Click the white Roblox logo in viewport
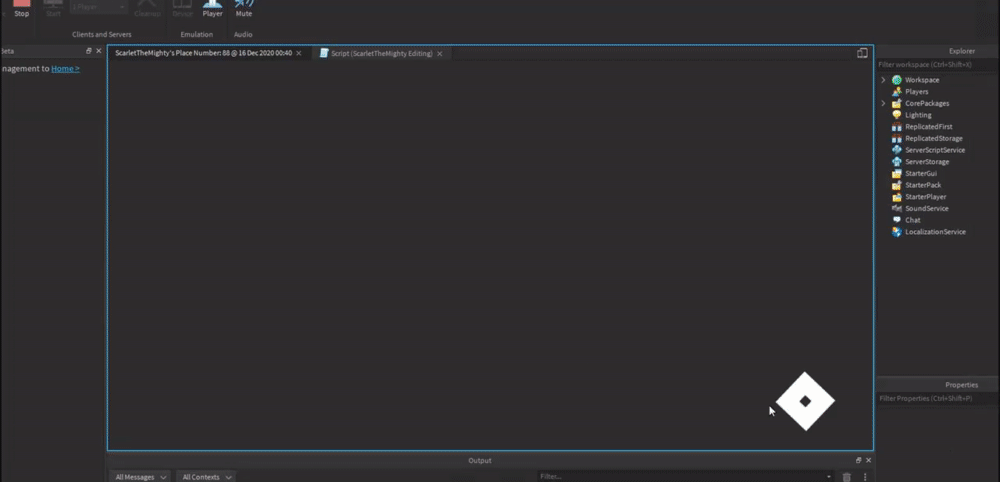The image size is (1000, 482). click(x=805, y=401)
